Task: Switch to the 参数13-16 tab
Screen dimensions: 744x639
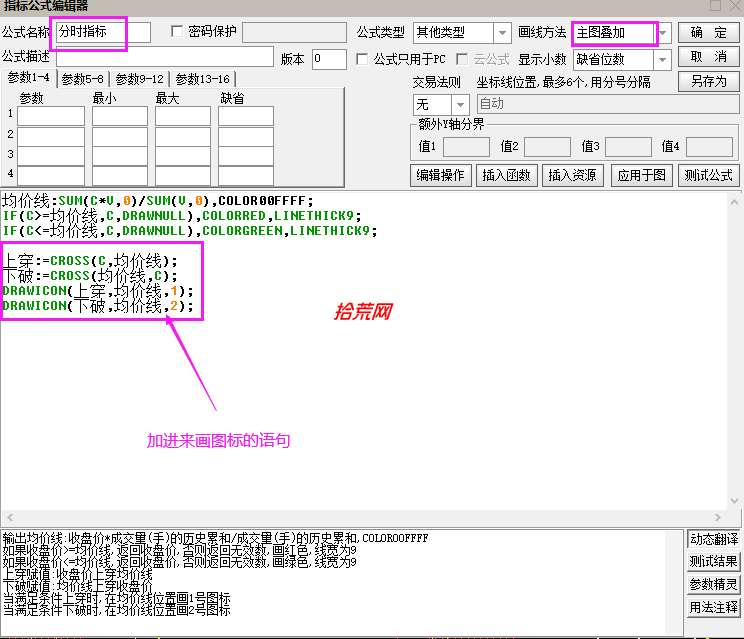Action: (203, 79)
